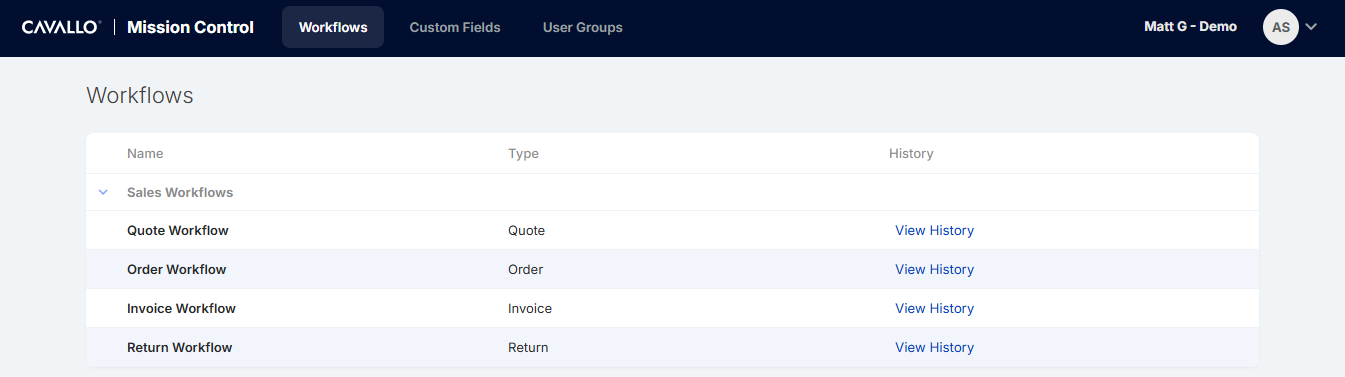Open the Quote Workflow entry
The height and width of the screenshot is (377, 1345).
coord(178,230)
